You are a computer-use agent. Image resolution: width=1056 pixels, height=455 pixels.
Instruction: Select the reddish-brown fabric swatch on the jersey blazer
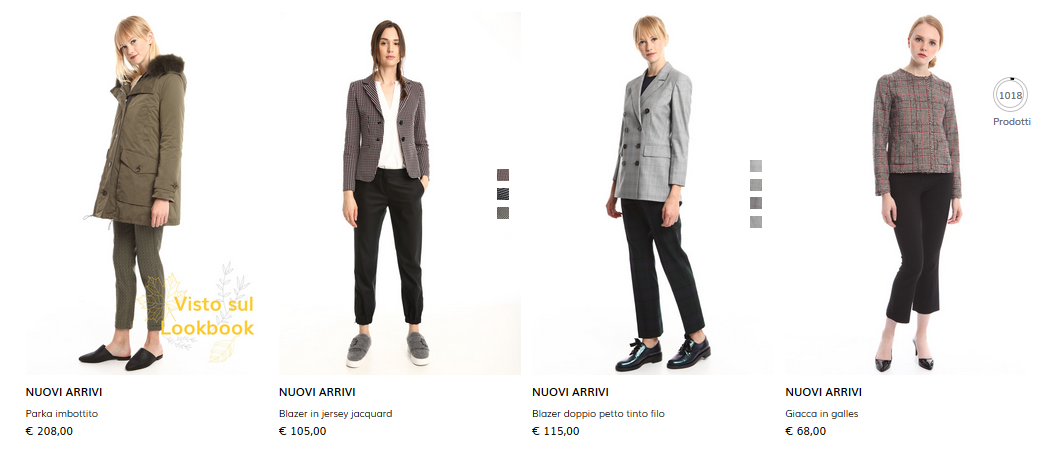(x=502, y=175)
